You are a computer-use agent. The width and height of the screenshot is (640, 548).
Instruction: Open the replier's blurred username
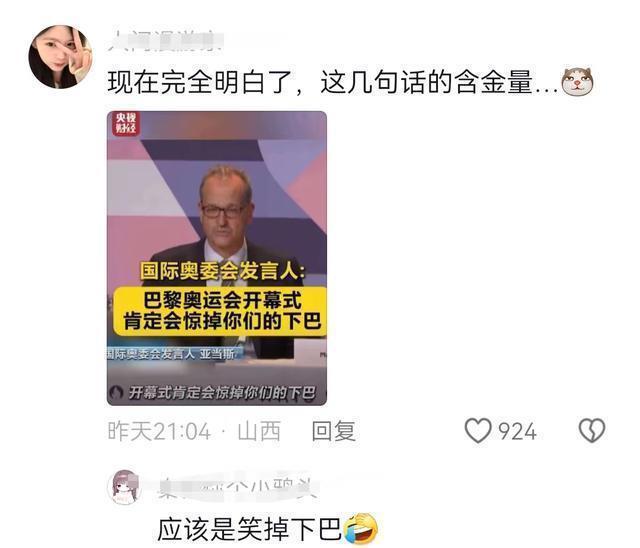pos(238,487)
